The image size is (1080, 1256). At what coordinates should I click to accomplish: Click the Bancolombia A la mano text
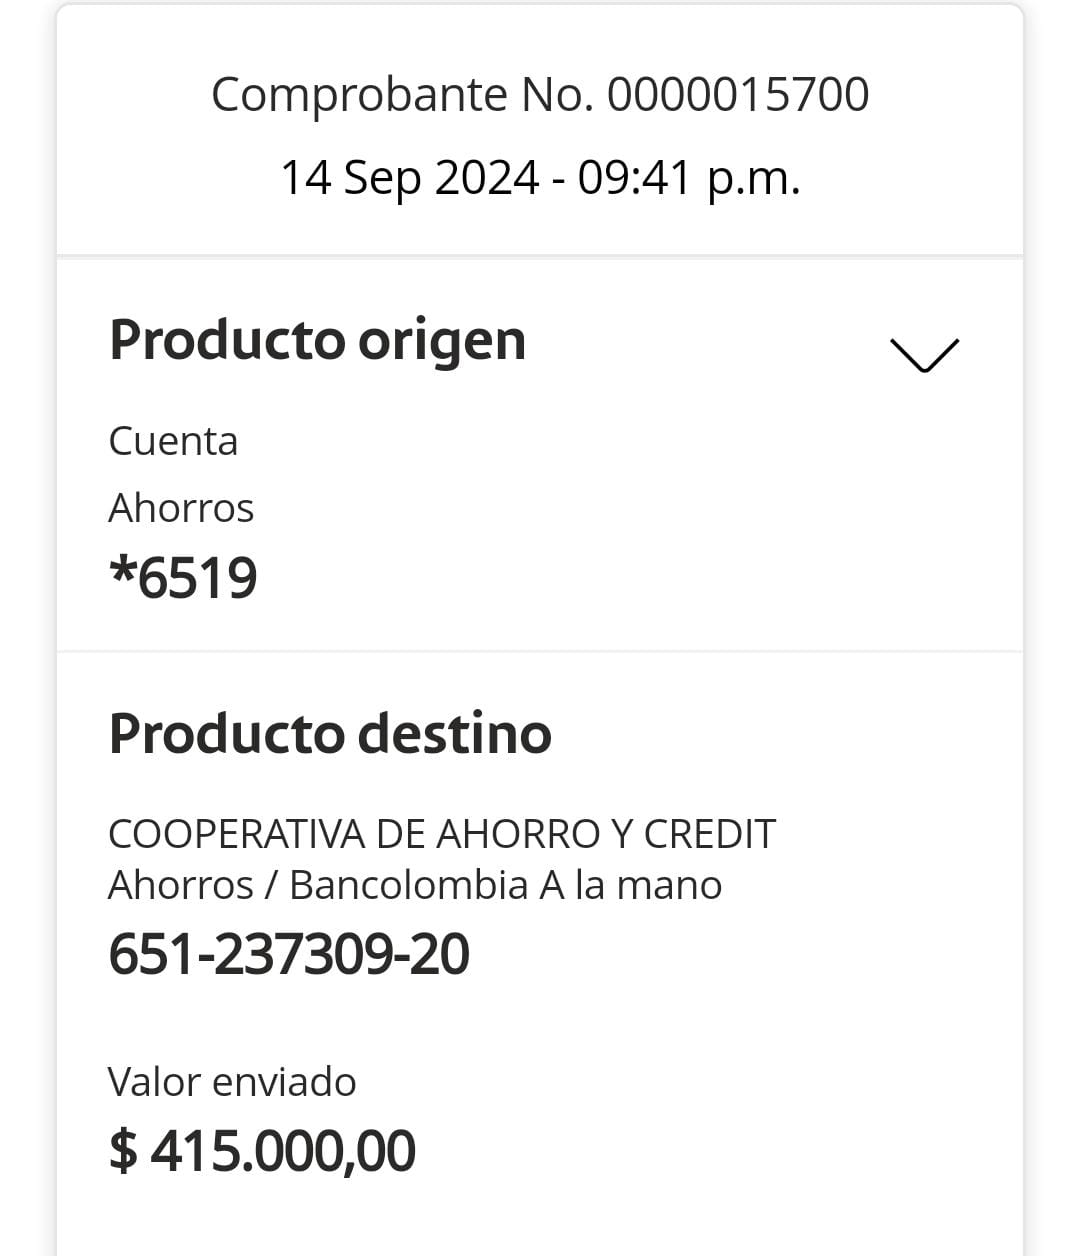click(x=505, y=885)
